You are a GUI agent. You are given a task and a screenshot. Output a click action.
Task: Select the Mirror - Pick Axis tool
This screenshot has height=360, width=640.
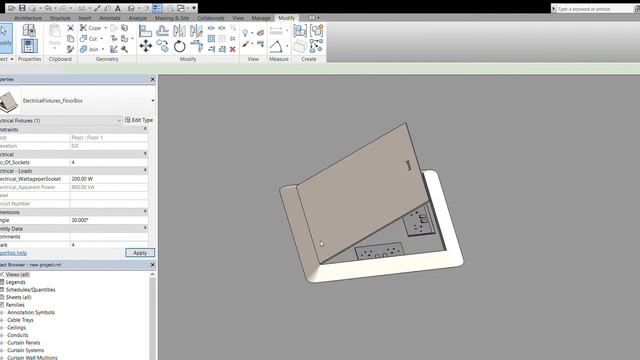pyautogui.click(x=180, y=31)
